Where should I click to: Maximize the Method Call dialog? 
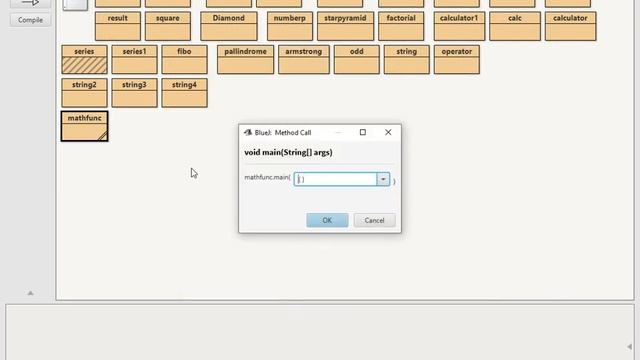362,132
